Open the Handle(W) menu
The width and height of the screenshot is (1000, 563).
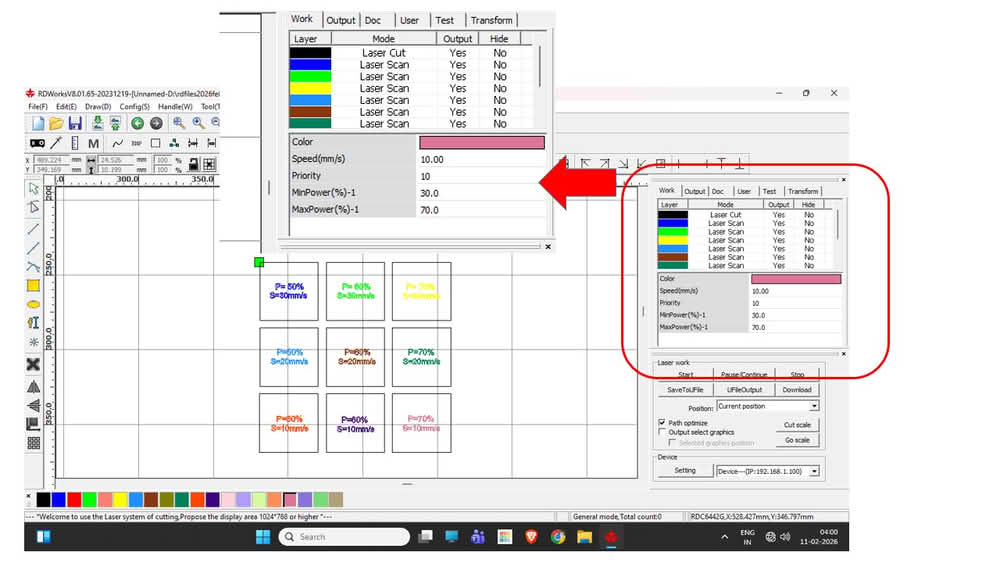175,106
